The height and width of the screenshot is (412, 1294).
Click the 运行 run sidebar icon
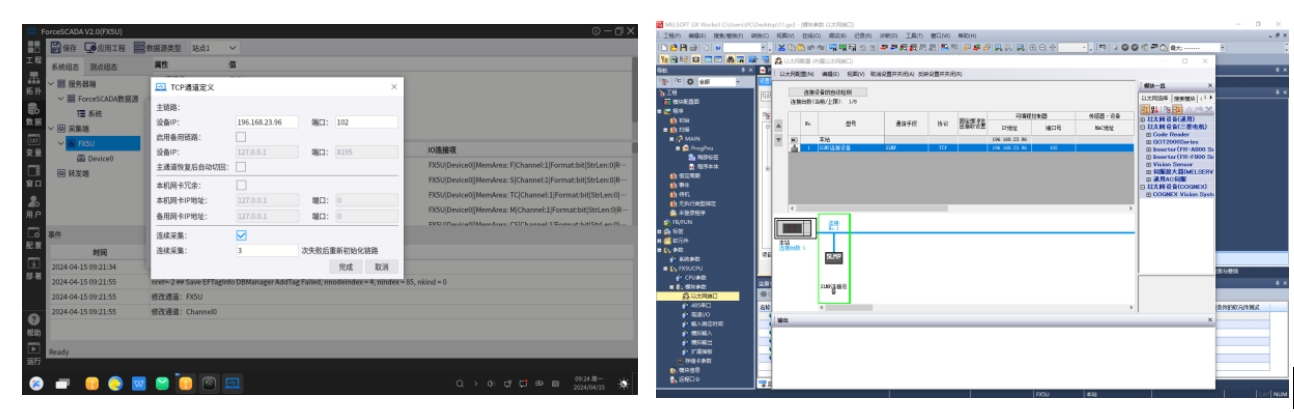(x=34, y=354)
